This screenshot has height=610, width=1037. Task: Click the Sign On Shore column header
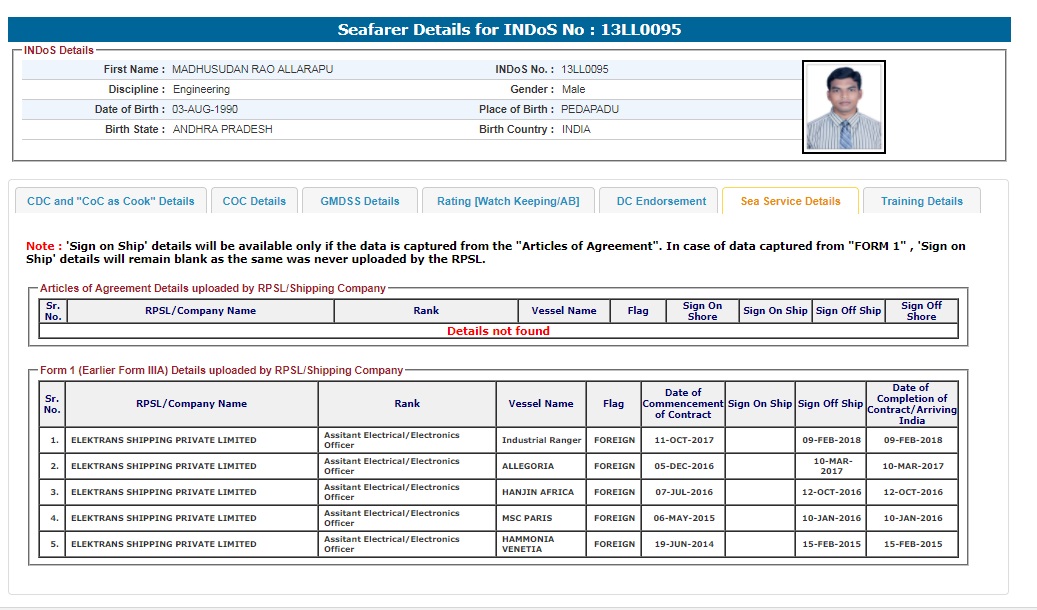pyautogui.click(x=702, y=311)
